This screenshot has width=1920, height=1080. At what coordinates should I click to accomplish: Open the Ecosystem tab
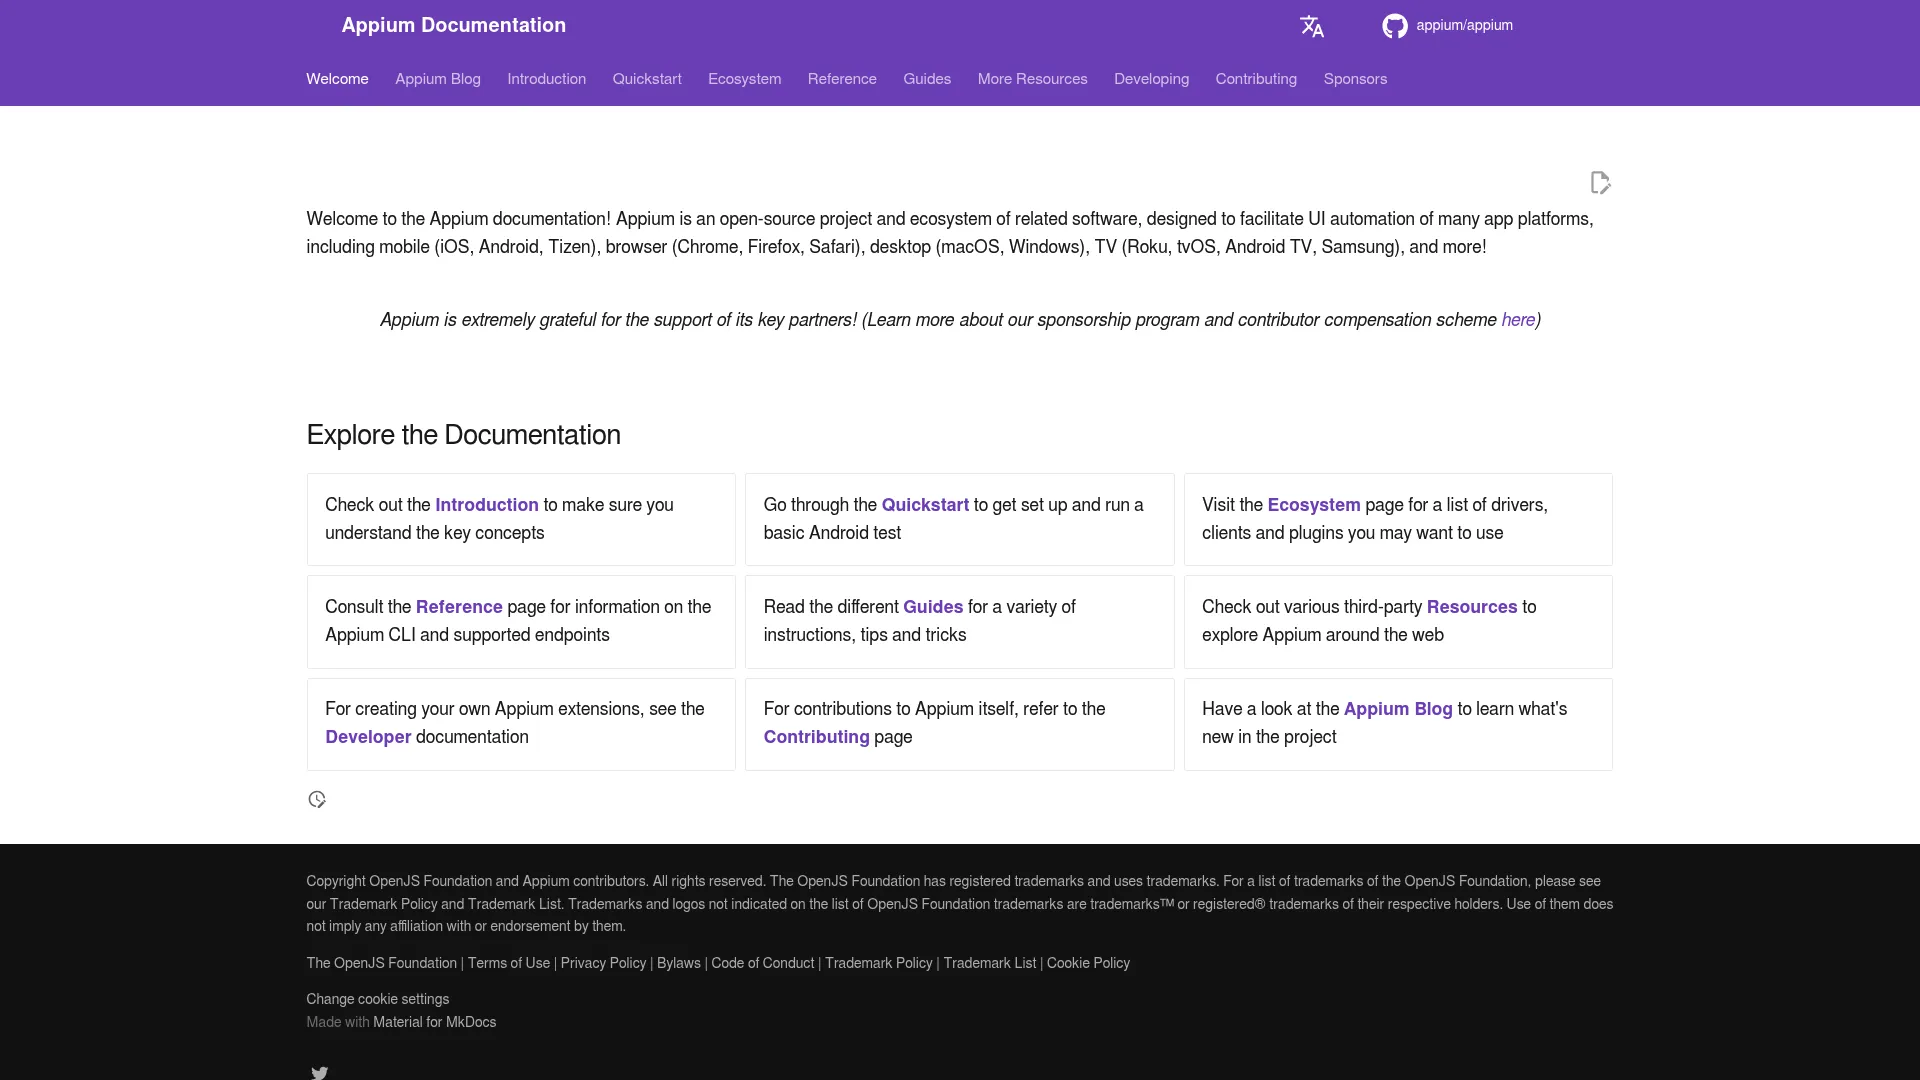point(745,79)
